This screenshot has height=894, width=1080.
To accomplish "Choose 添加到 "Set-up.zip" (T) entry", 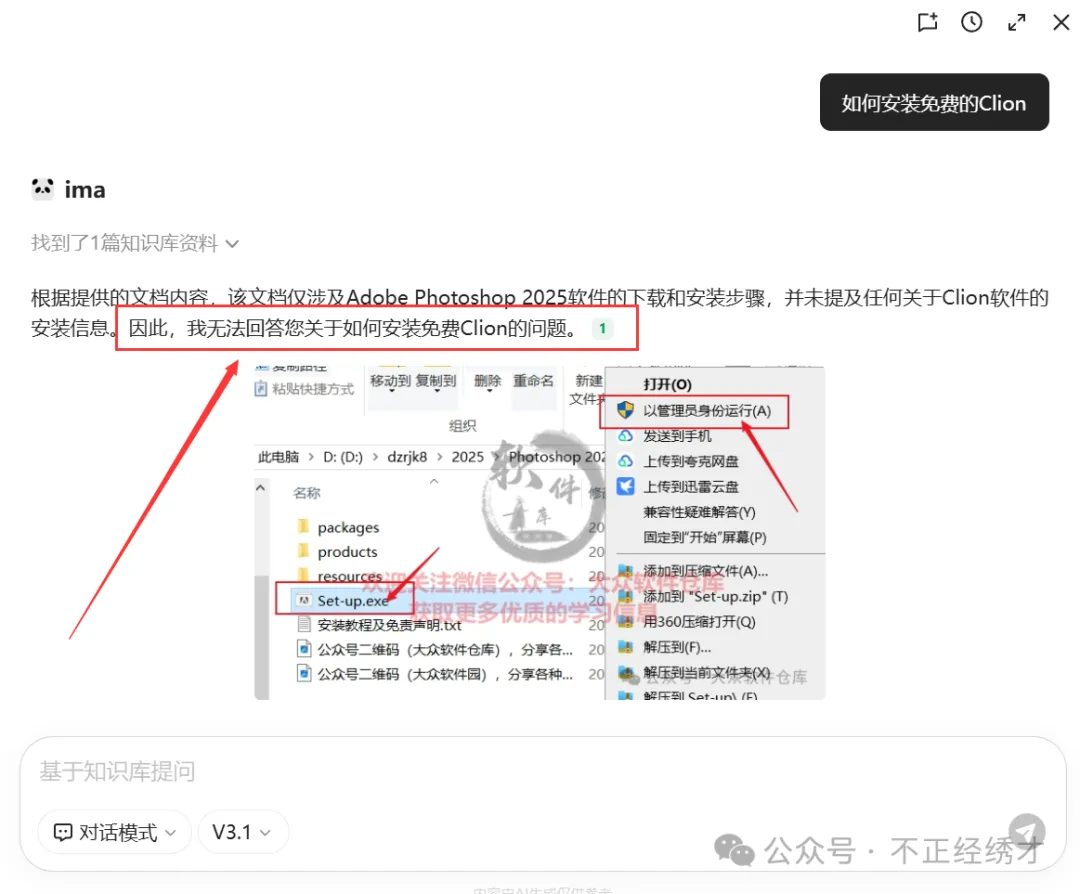I will 716,596.
